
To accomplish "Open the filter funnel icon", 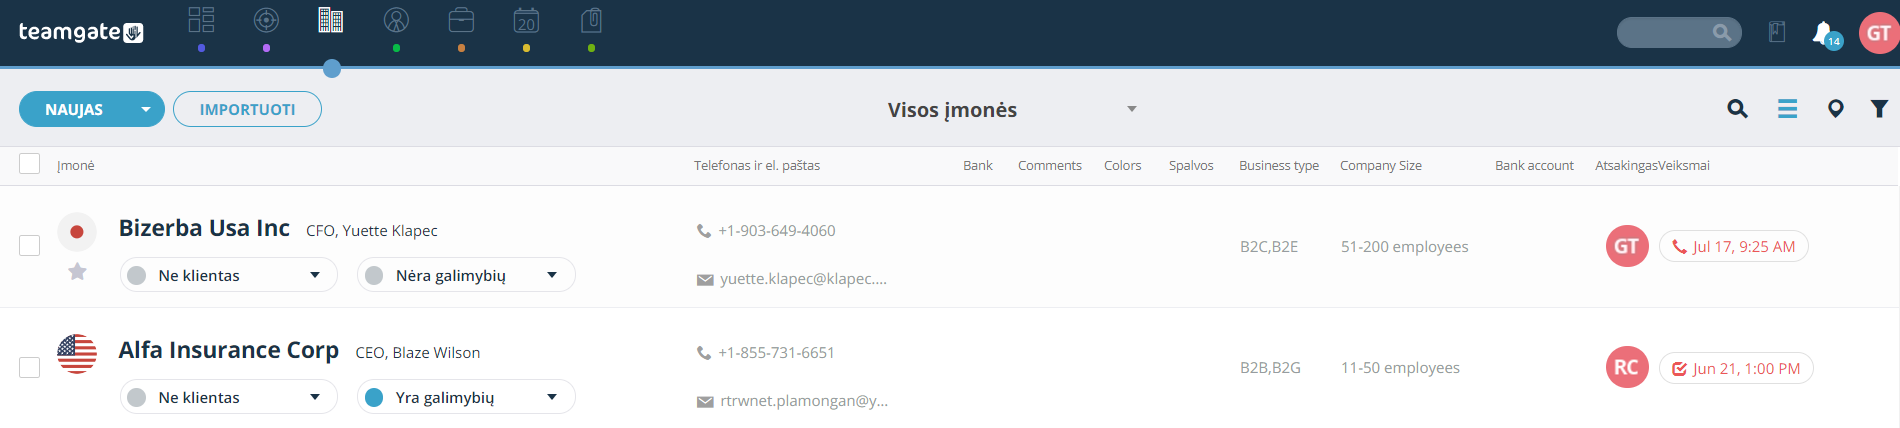I will tap(1880, 109).
